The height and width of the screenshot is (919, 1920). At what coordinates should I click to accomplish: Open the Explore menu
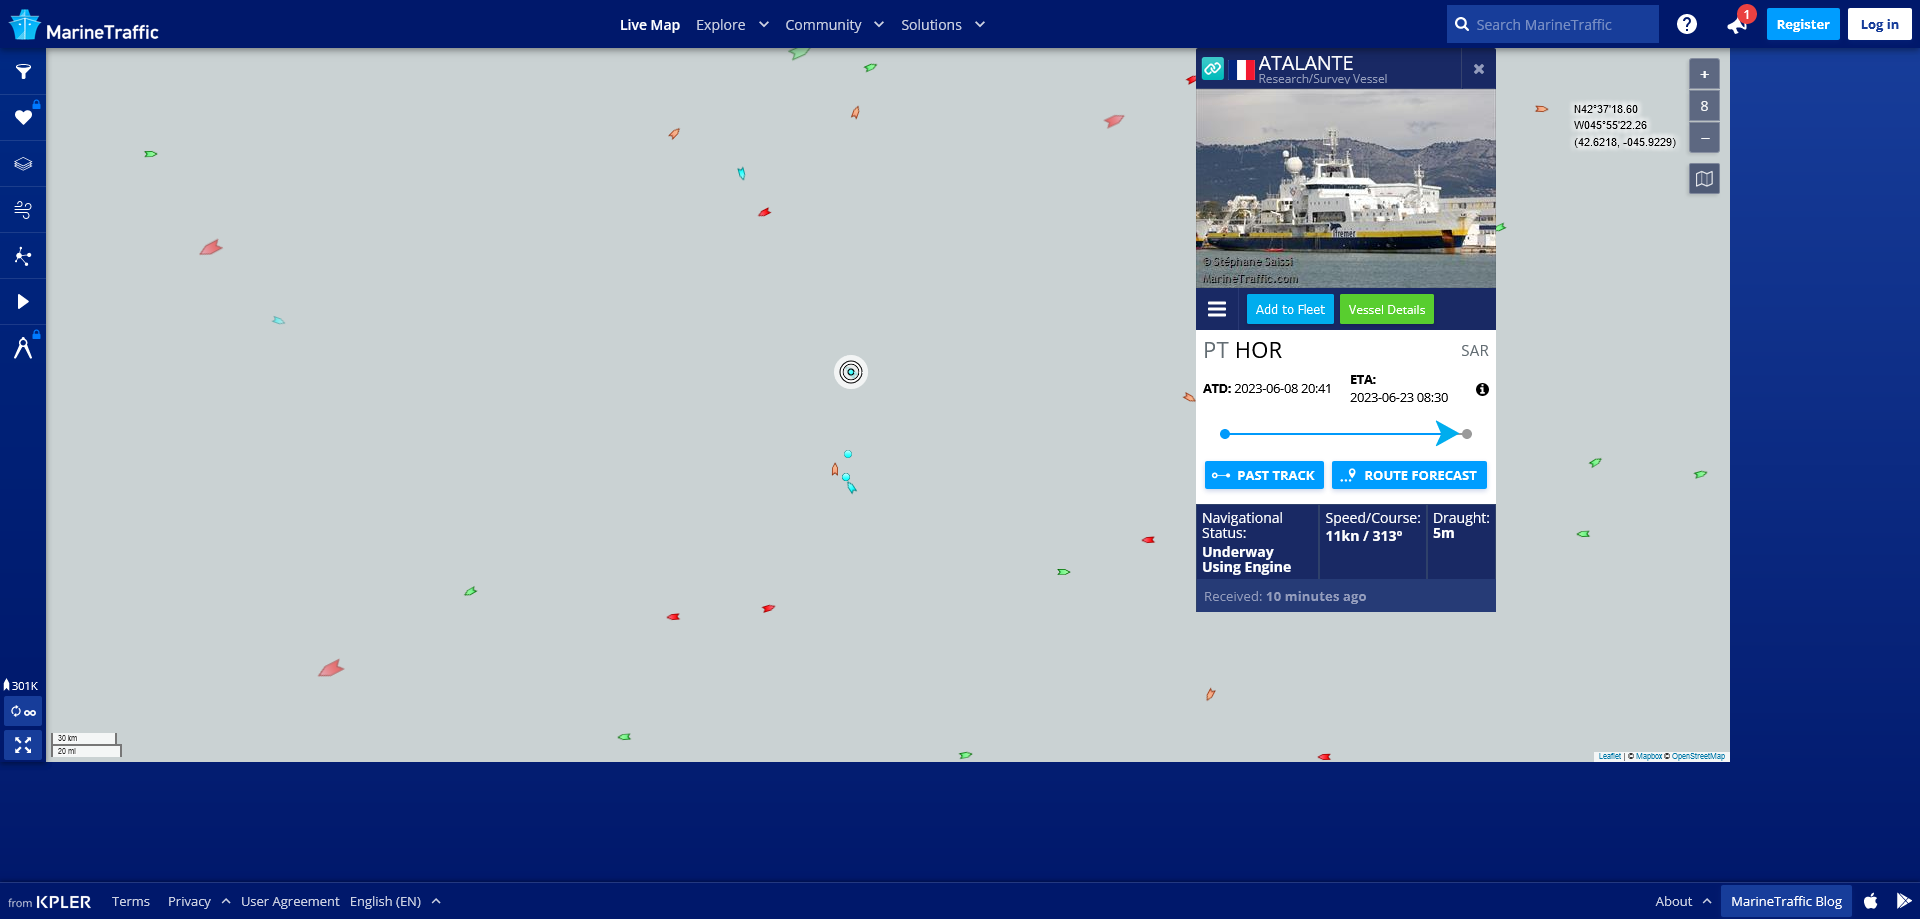(x=721, y=25)
